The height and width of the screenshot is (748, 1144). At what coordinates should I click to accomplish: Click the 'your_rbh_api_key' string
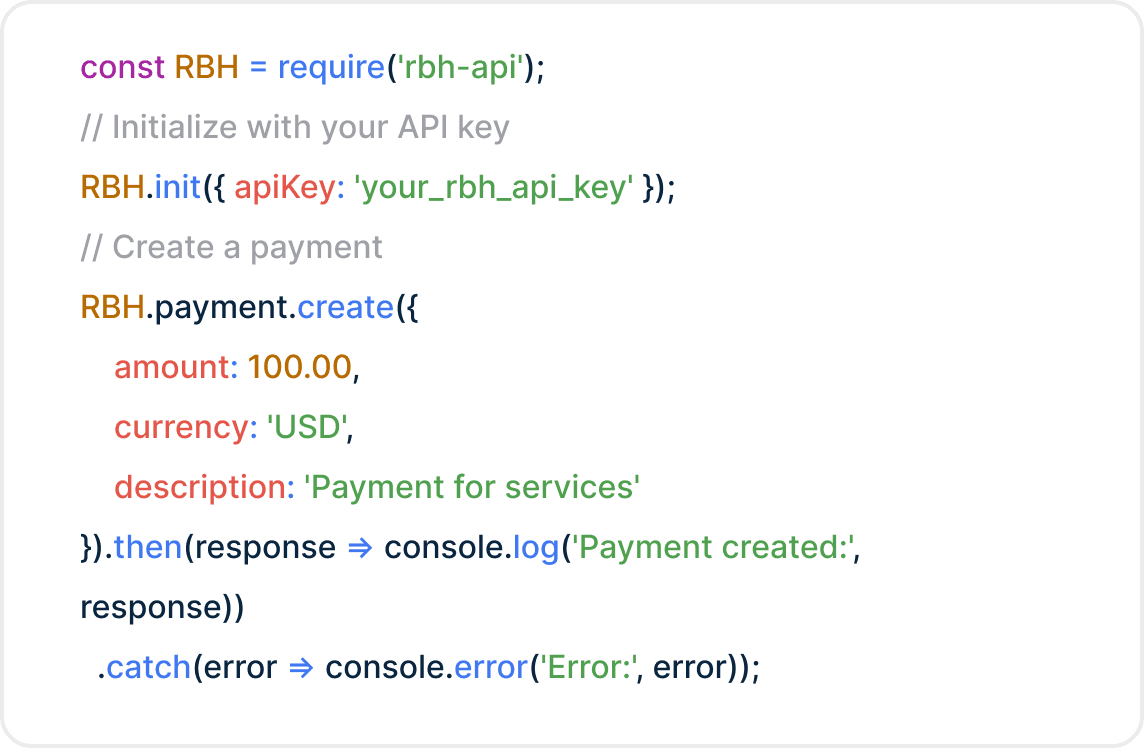[x=494, y=188]
